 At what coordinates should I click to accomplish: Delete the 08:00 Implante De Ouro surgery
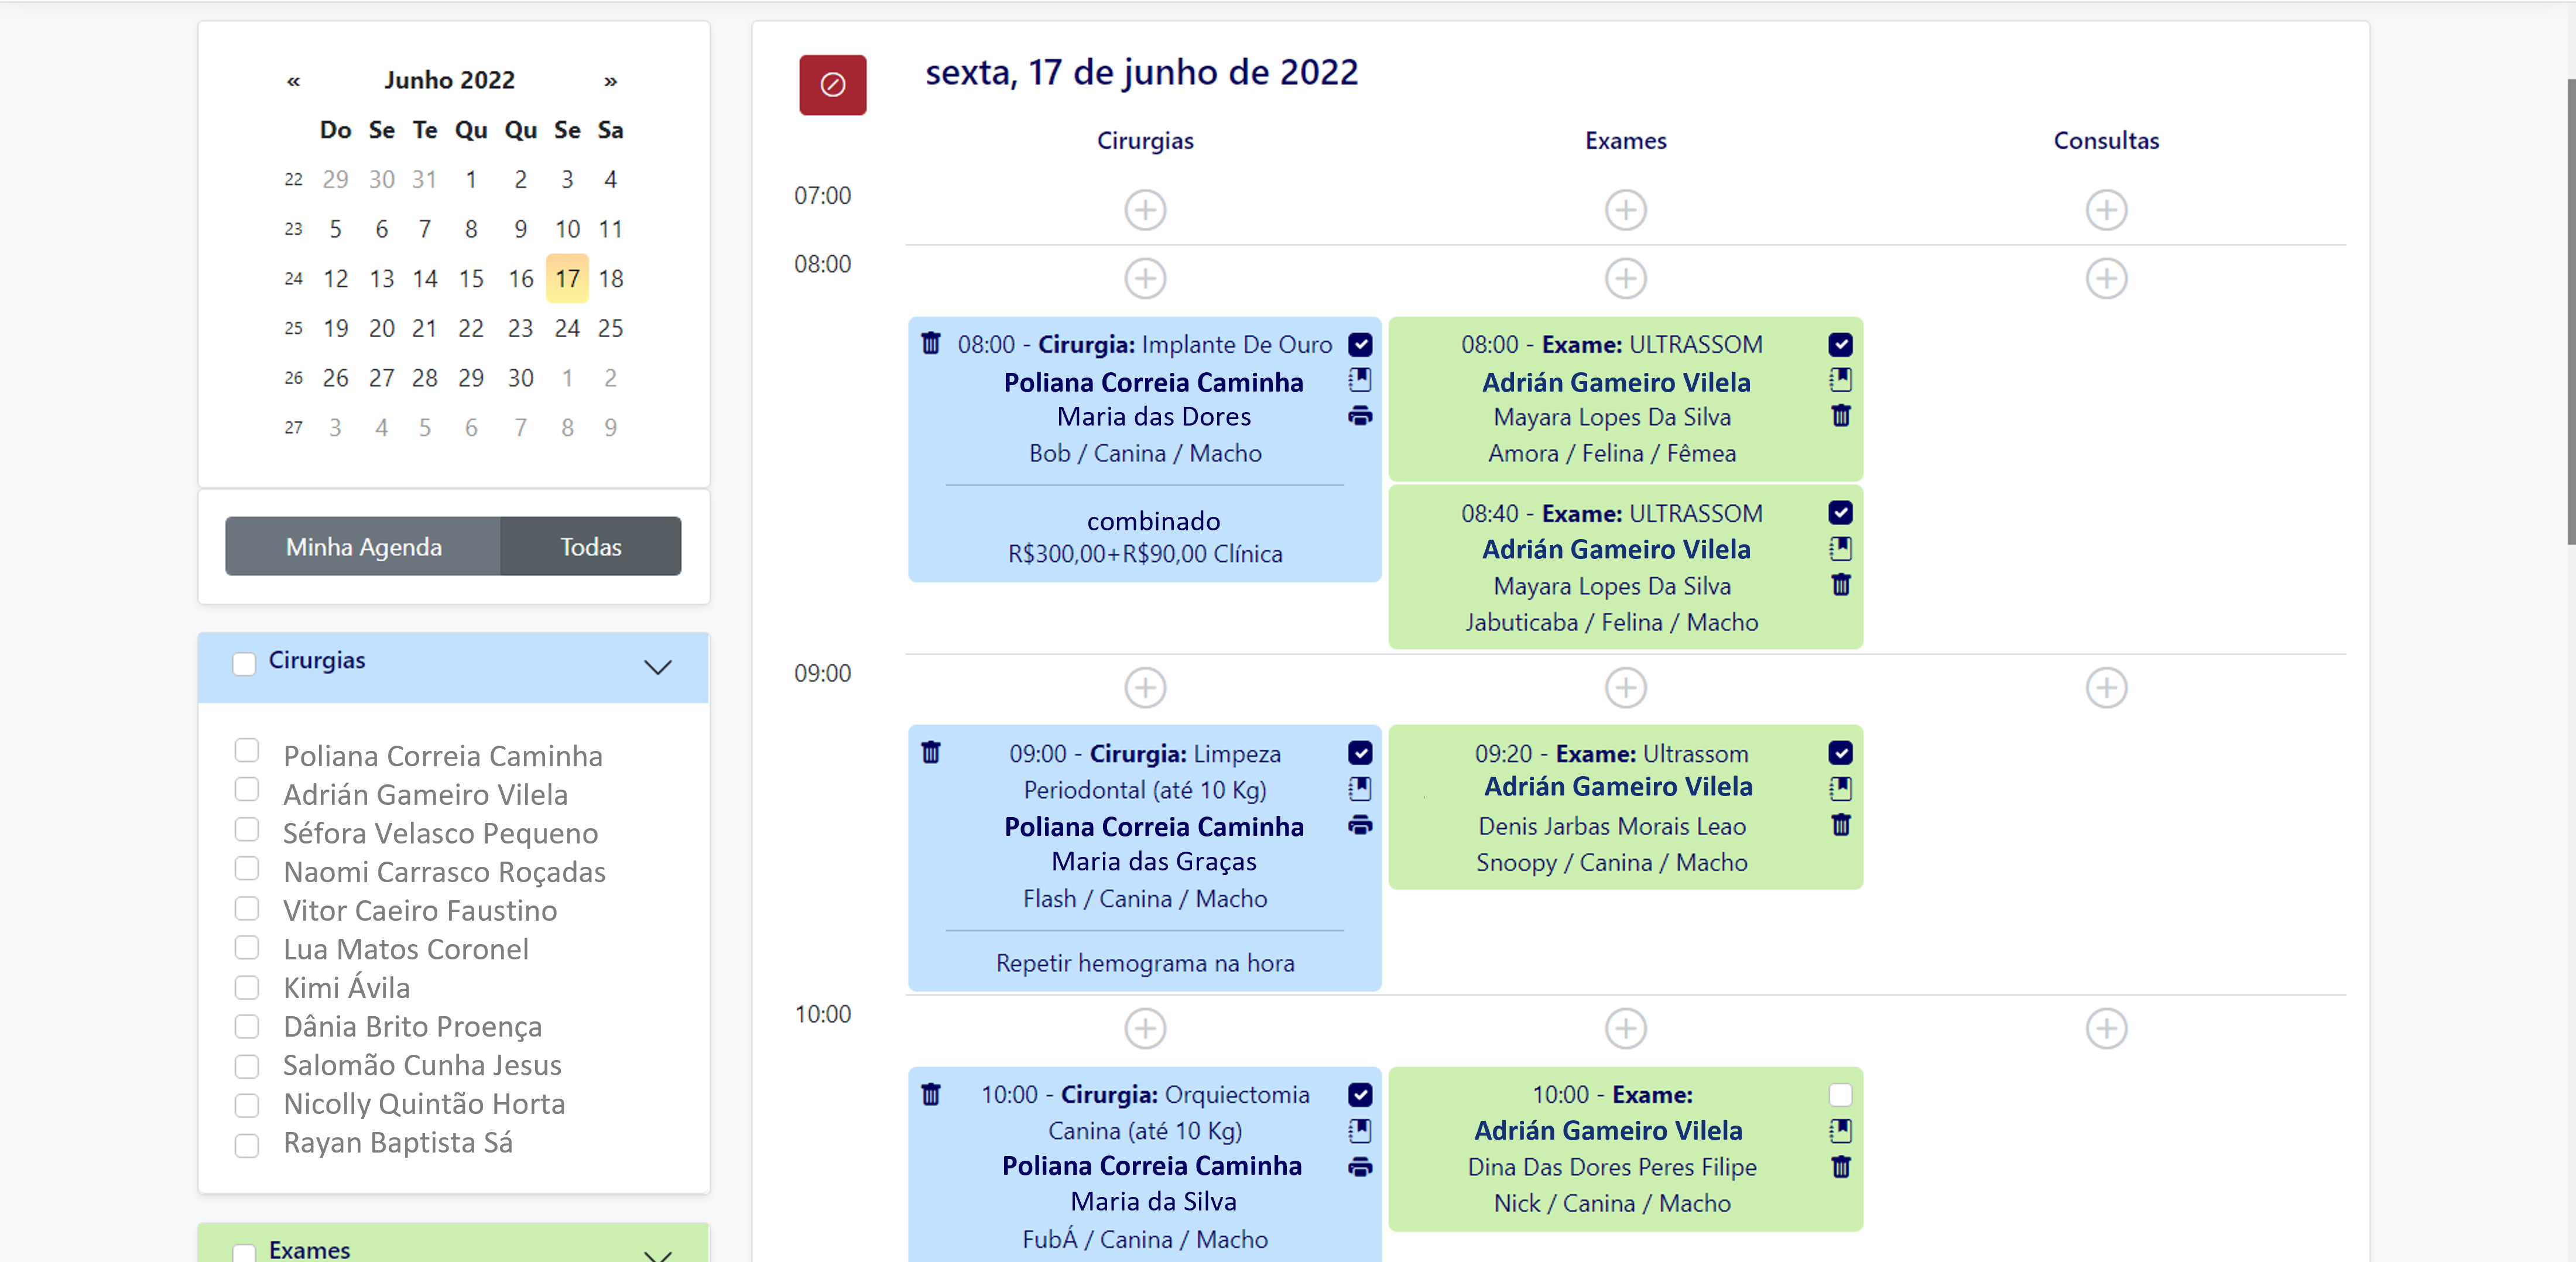click(x=931, y=343)
